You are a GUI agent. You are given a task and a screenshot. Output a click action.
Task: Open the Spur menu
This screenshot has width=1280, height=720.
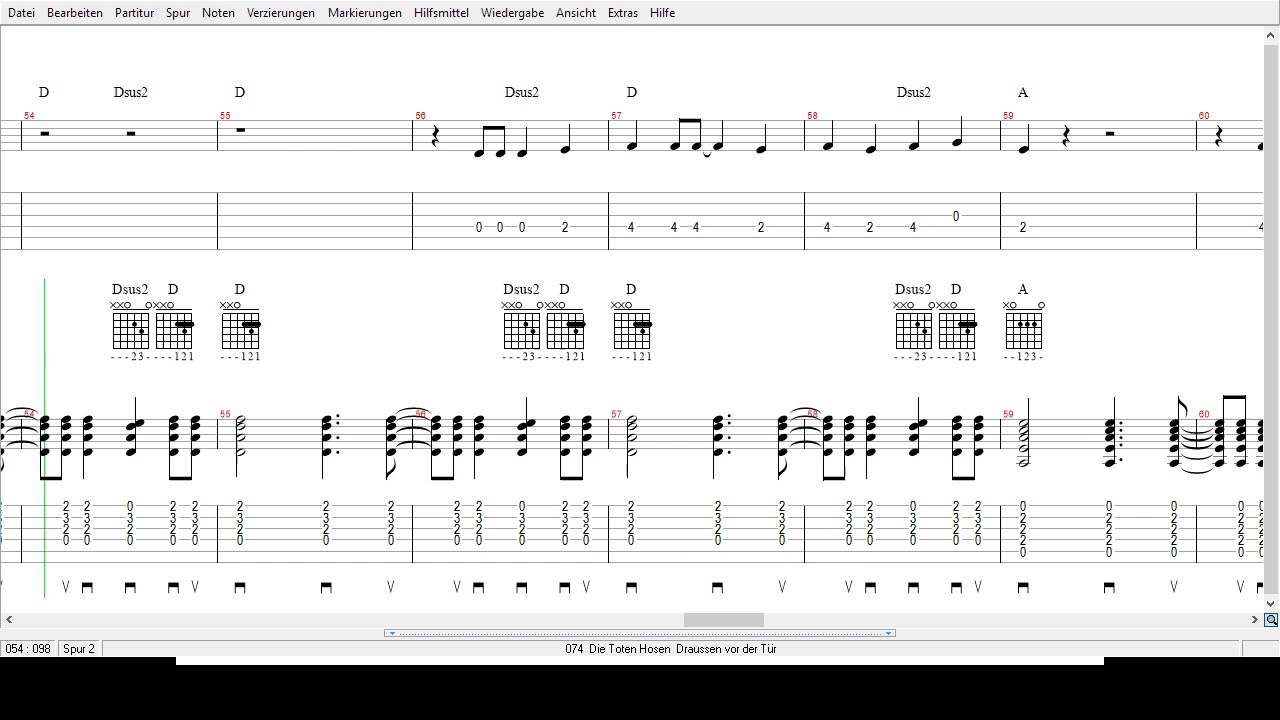click(178, 13)
